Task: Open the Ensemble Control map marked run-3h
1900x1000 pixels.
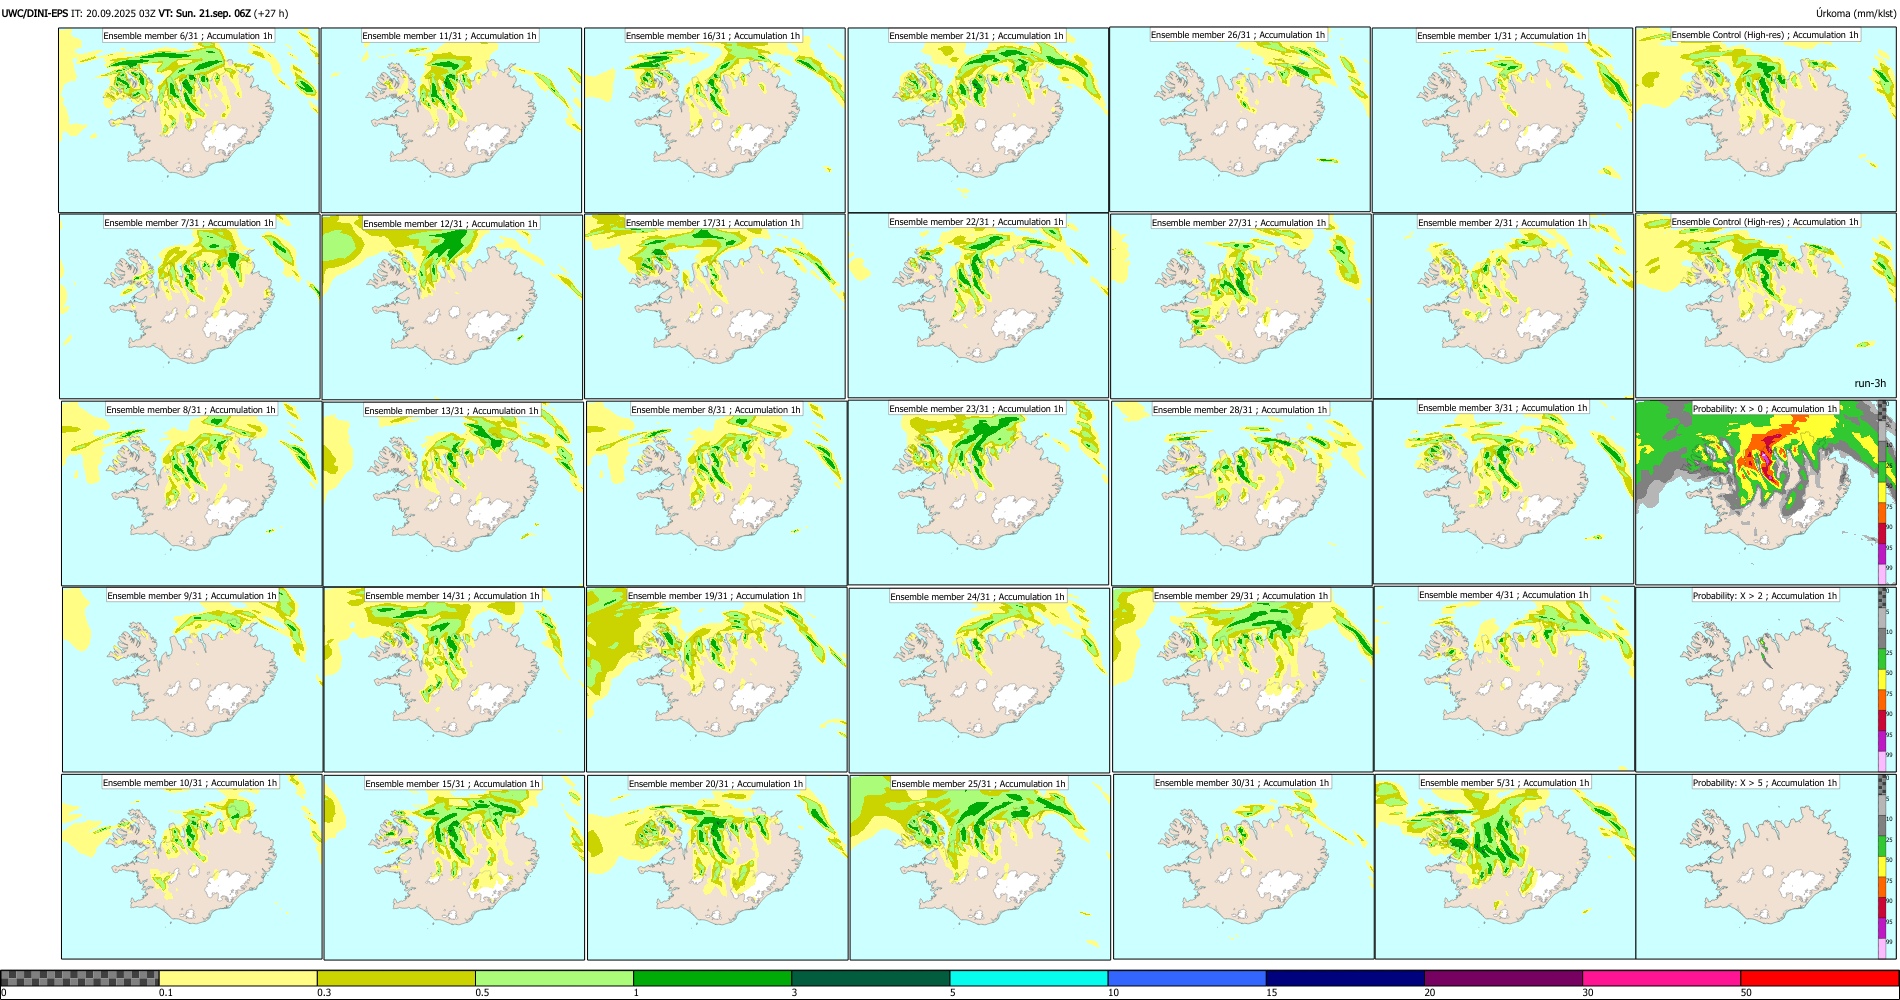Action: click(x=1766, y=305)
